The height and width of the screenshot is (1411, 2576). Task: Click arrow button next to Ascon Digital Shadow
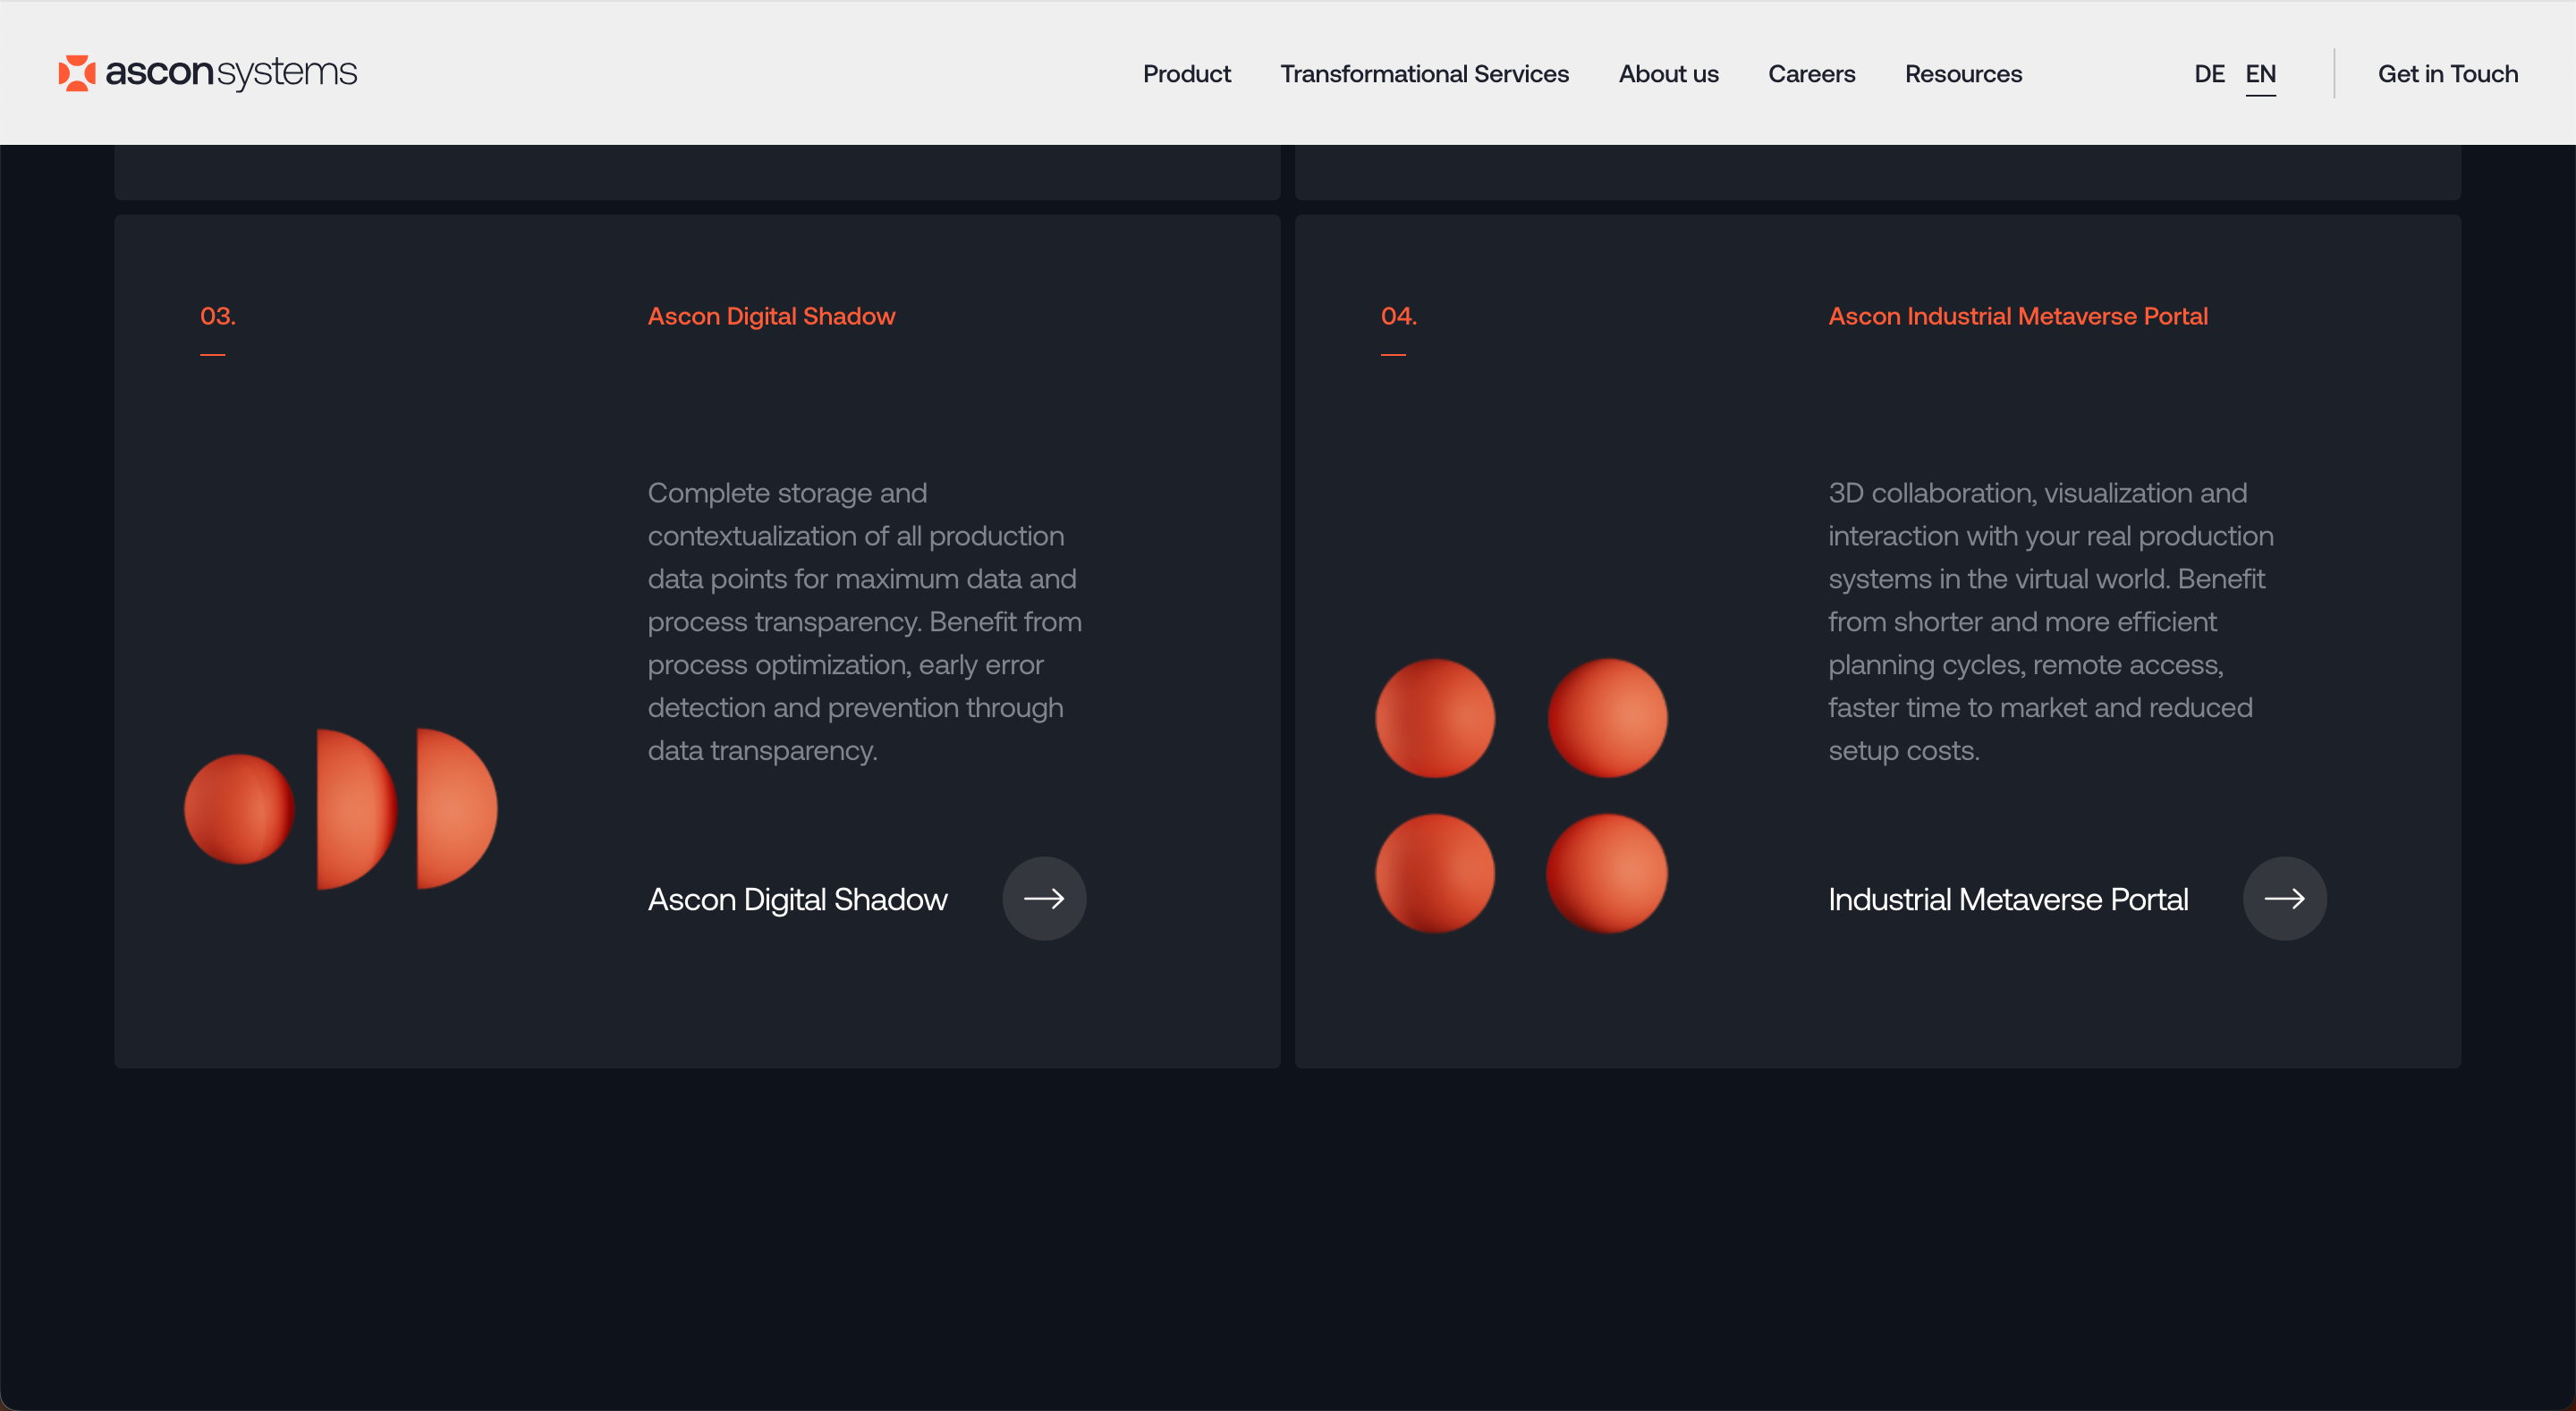pos(1044,898)
